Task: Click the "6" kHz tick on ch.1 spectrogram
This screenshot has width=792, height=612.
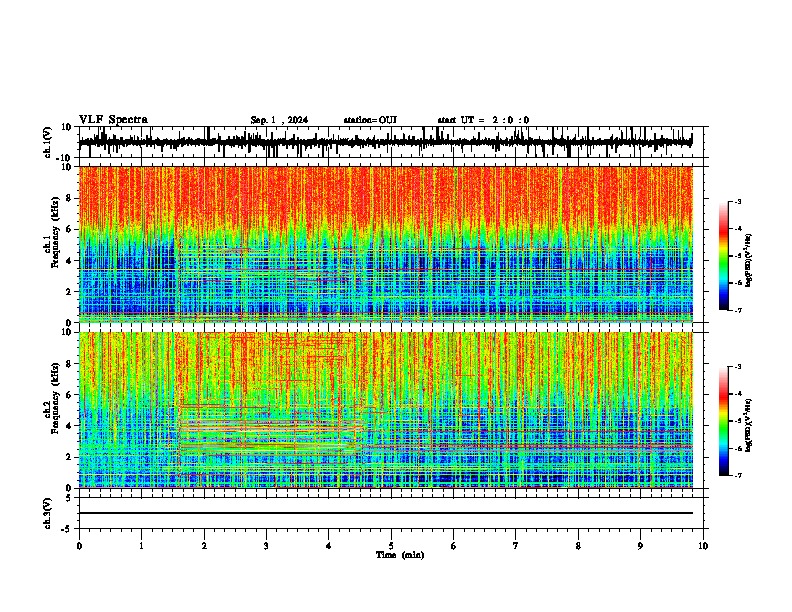Action: [70, 230]
